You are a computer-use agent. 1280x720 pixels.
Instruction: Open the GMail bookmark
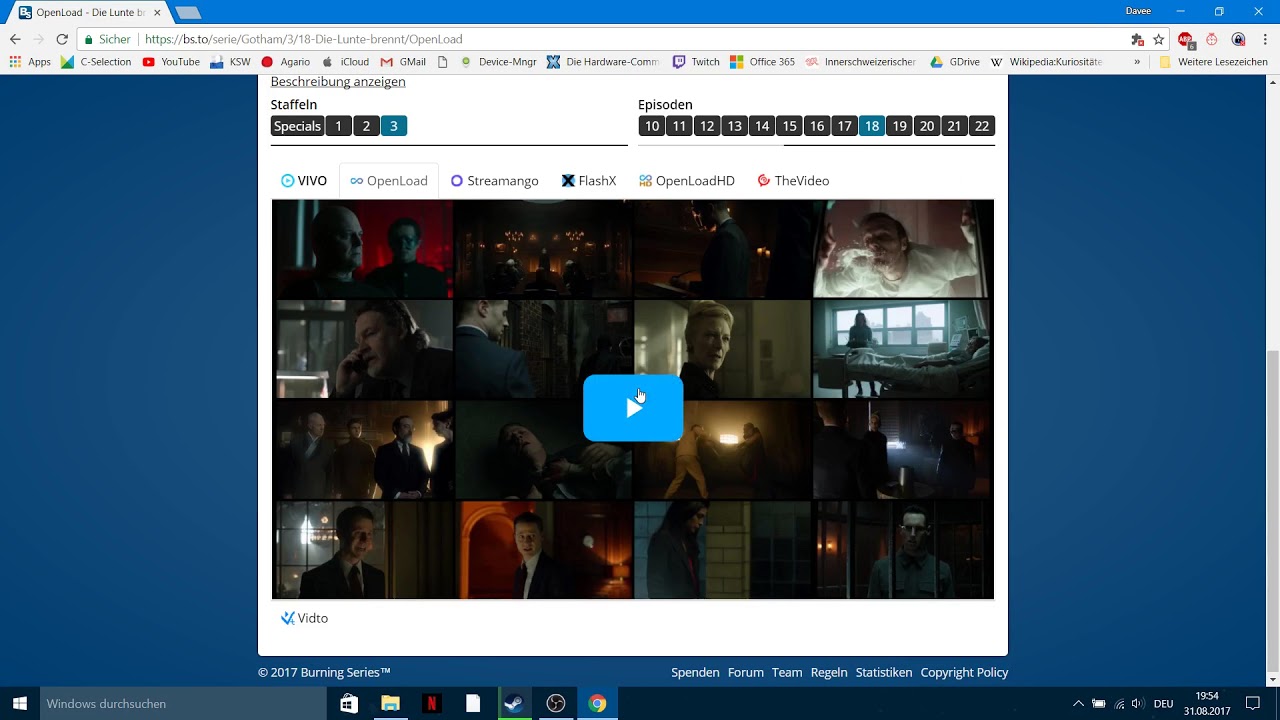point(403,62)
